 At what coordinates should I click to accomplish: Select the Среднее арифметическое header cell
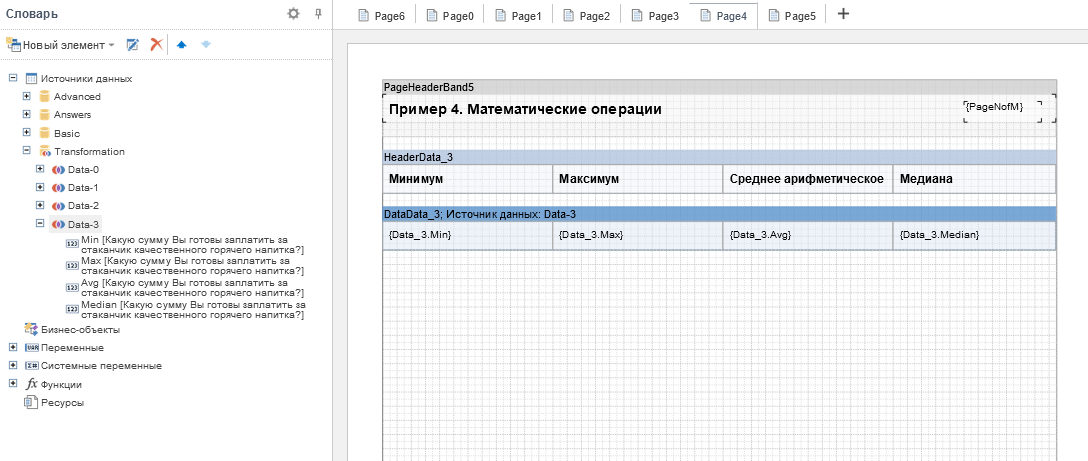click(x=807, y=179)
